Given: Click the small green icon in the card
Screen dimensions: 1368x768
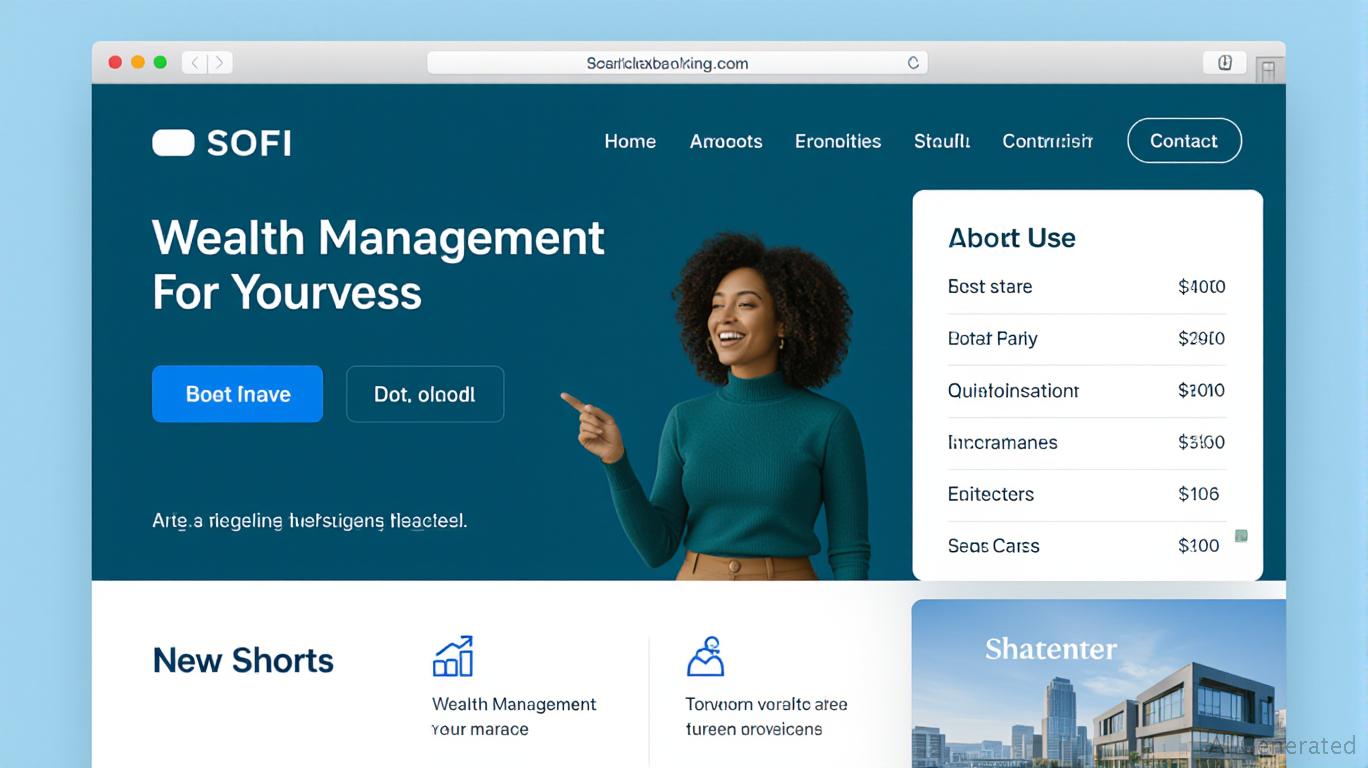Looking at the screenshot, I should (x=1241, y=536).
